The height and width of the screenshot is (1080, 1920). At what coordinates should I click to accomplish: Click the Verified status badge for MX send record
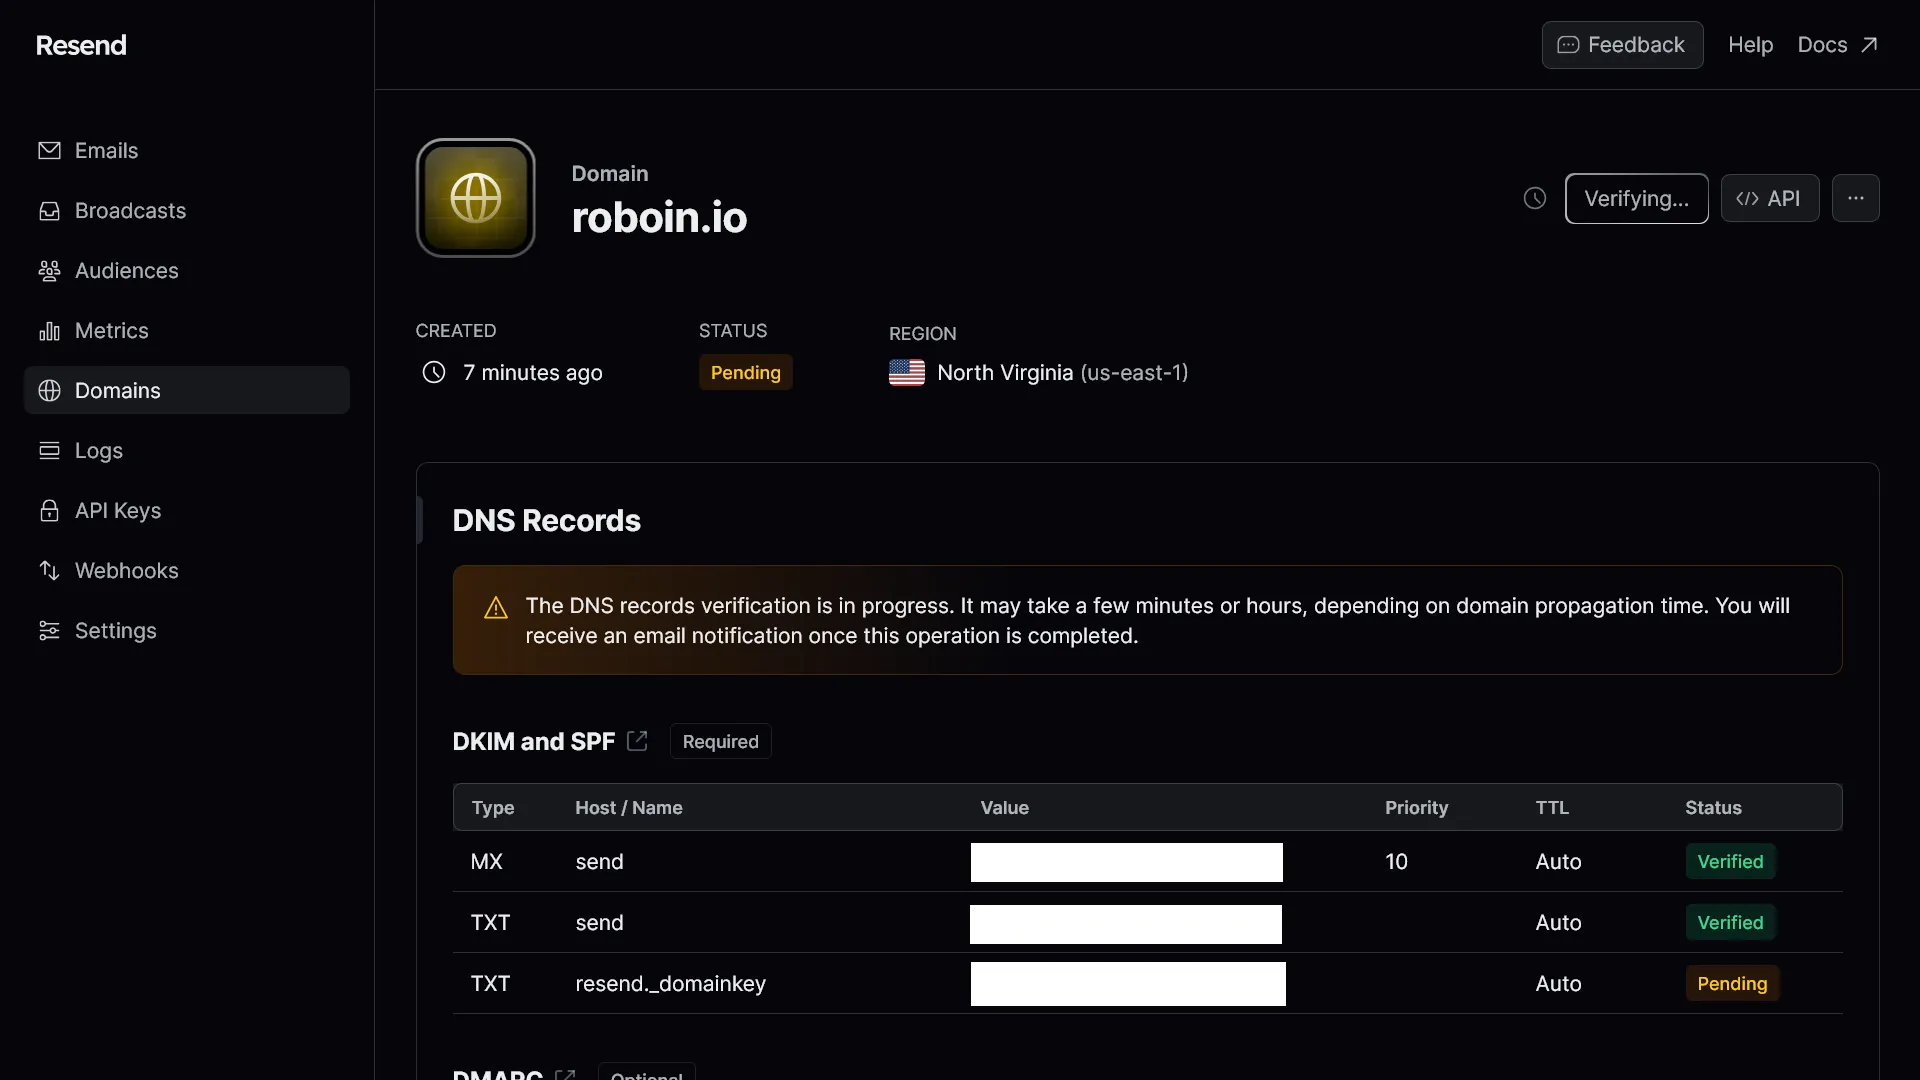(1729, 861)
